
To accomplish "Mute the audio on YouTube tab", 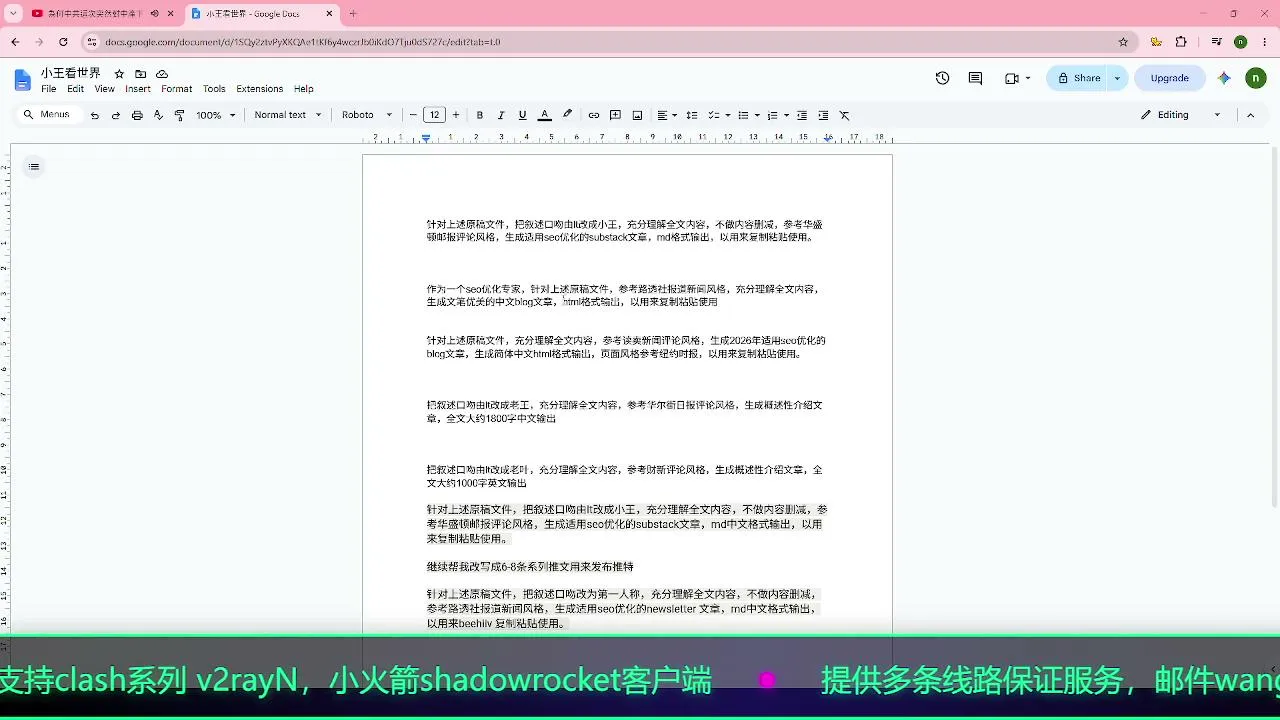I will click(x=154, y=14).
